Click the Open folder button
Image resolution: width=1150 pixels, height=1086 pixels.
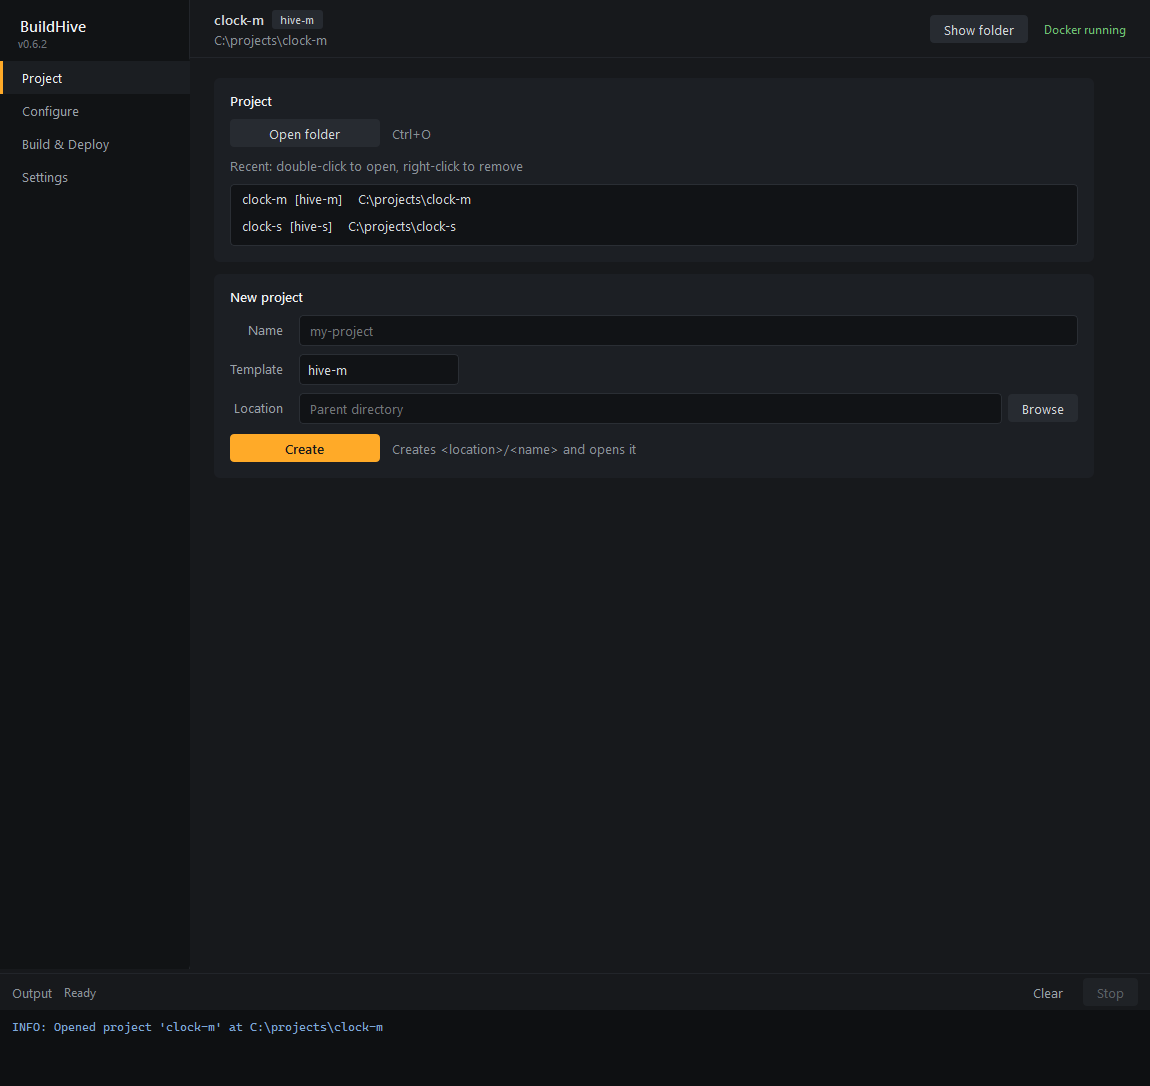pos(304,133)
